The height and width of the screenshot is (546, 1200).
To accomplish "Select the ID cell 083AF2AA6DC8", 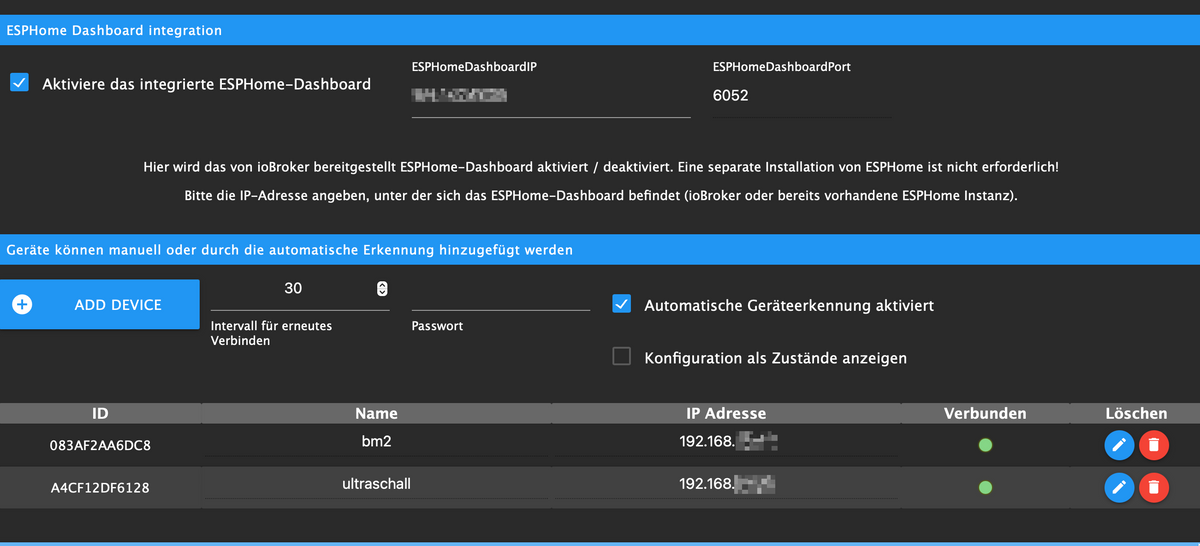I will [x=100, y=445].
